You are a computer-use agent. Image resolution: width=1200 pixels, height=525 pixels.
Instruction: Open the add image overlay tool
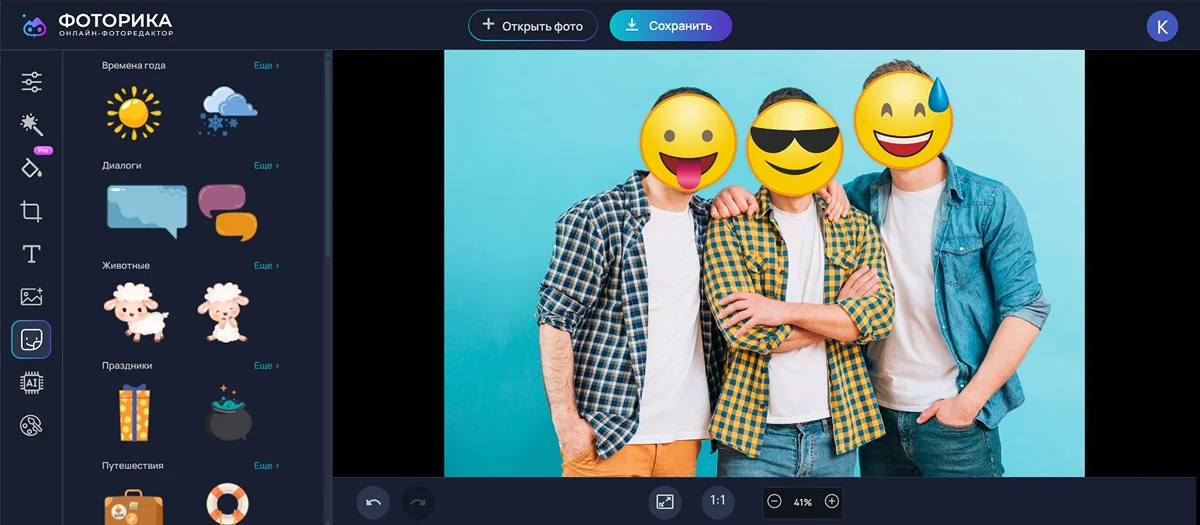point(31,297)
